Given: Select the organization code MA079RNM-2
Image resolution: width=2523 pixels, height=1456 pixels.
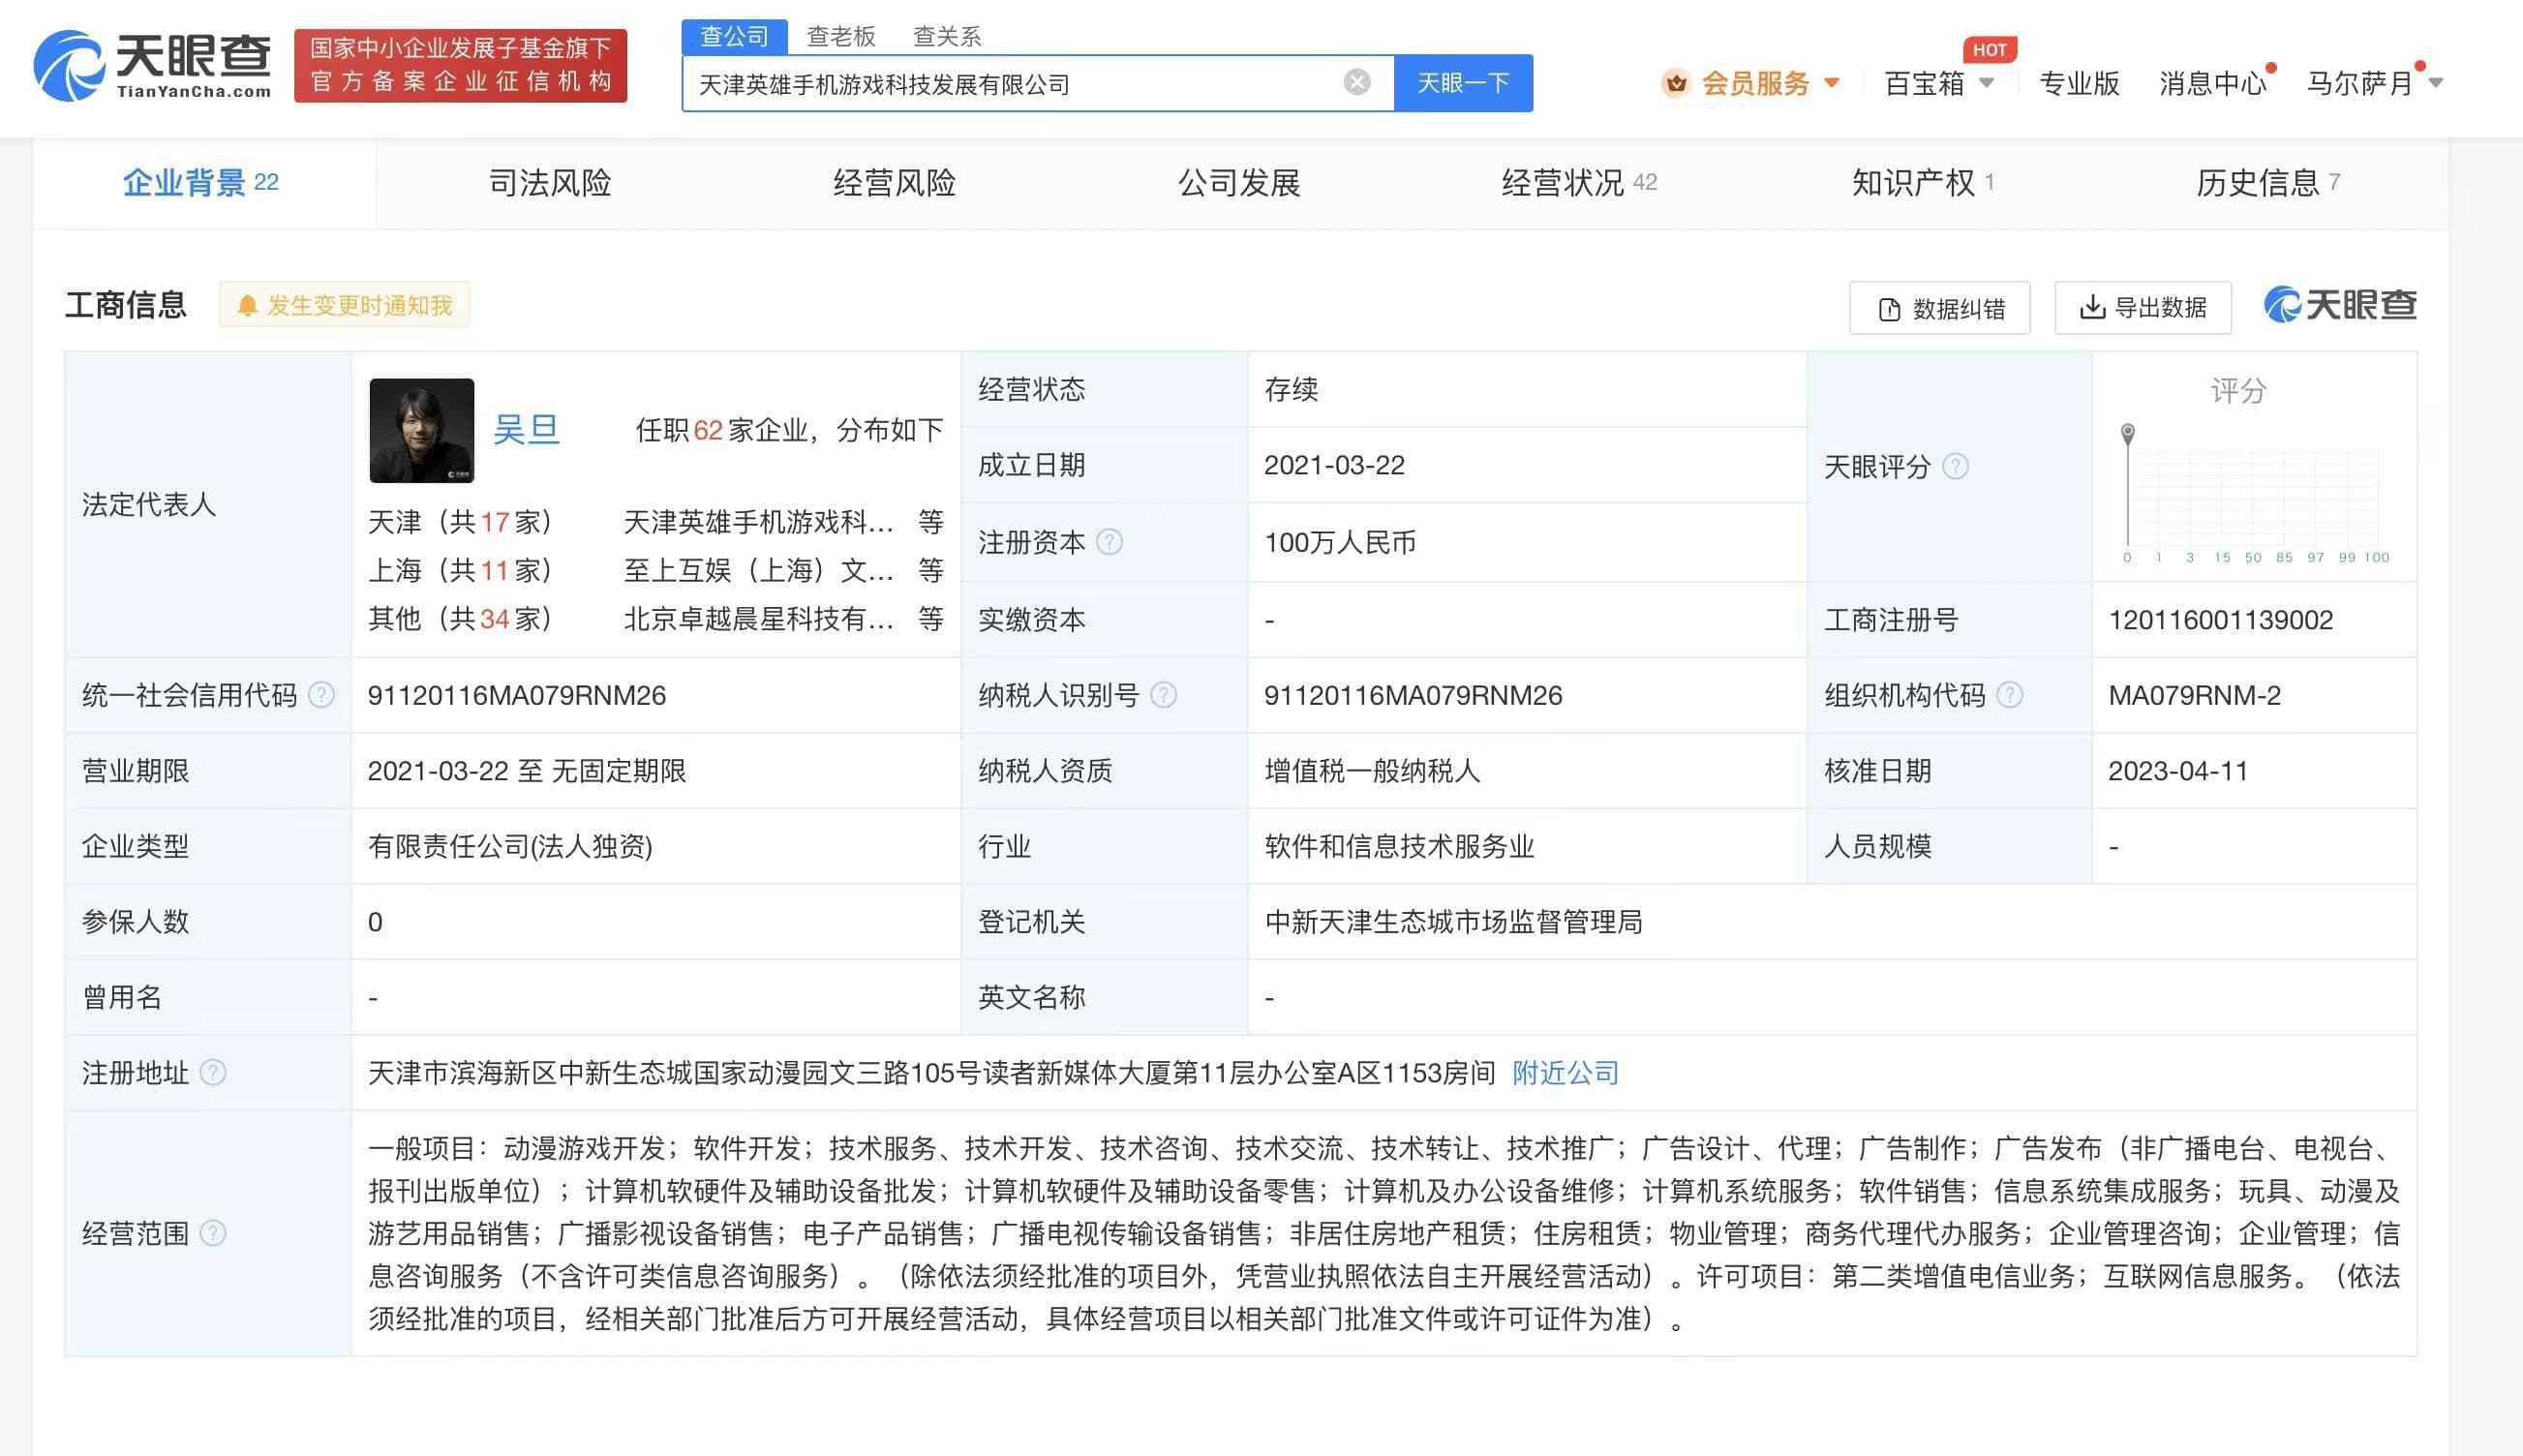Looking at the screenshot, I should (2194, 695).
